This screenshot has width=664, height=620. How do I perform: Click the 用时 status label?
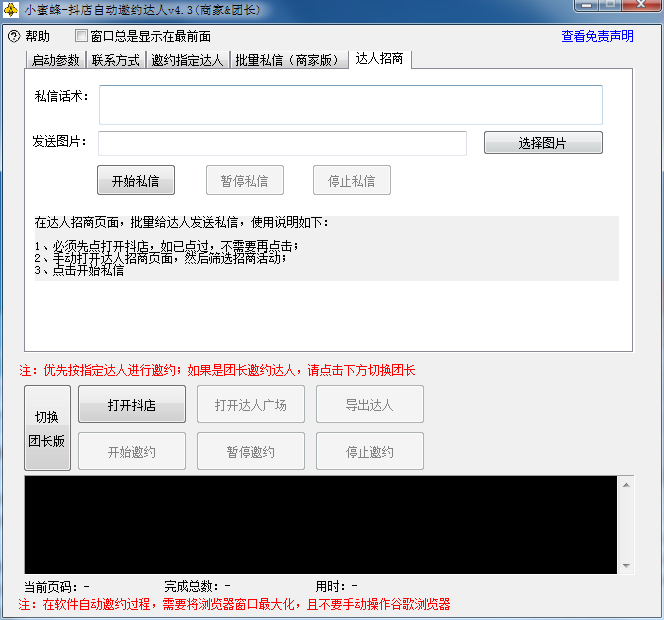point(336,587)
